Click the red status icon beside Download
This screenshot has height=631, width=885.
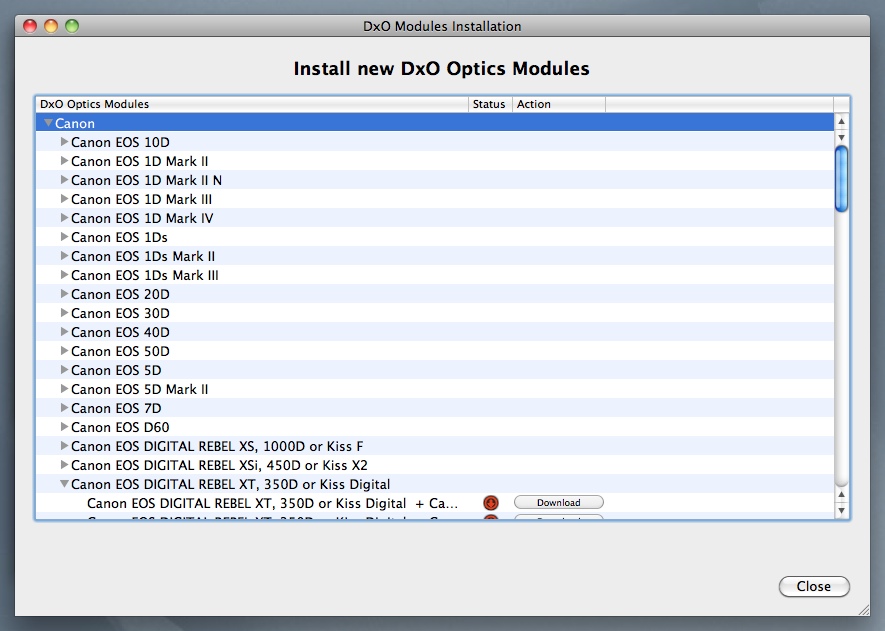coord(490,503)
